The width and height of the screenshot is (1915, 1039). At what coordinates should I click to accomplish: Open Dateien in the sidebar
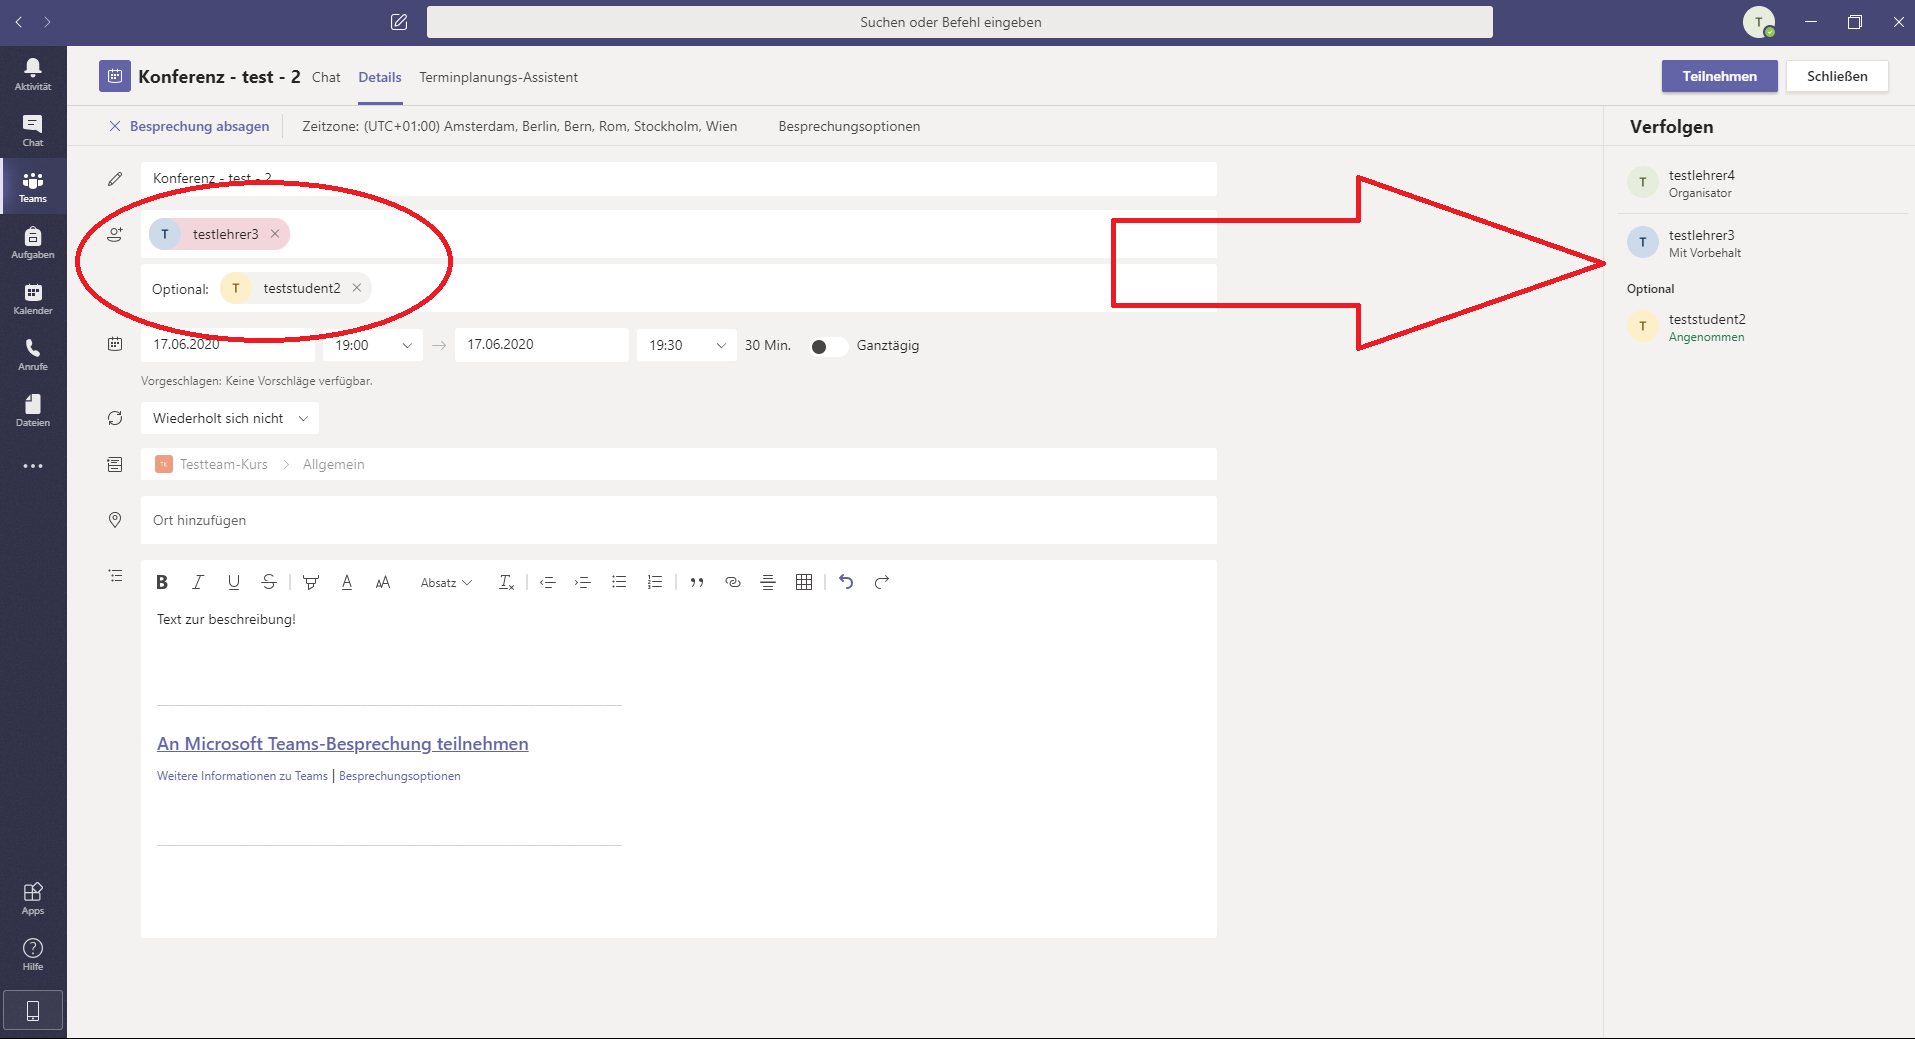[33, 410]
